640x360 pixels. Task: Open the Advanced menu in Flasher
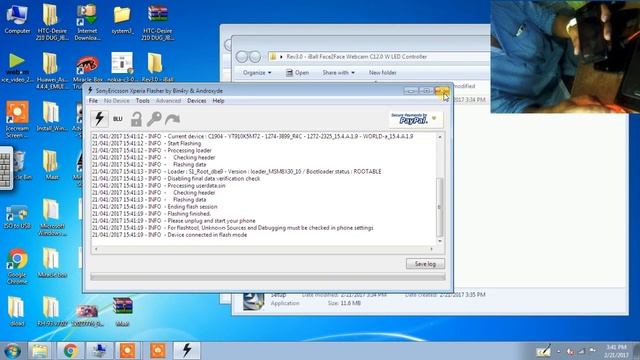coord(168,101)
